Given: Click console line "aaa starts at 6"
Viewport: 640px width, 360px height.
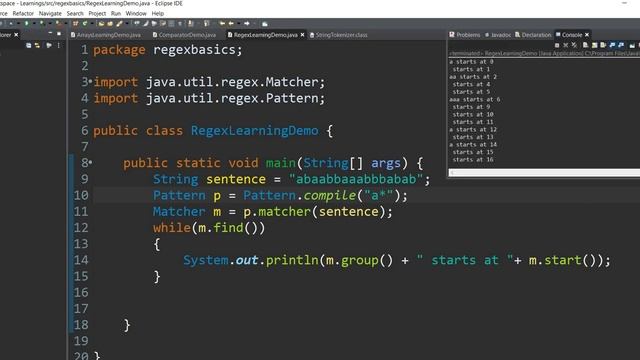Looking at the screenshot, I should coord(475,99).
